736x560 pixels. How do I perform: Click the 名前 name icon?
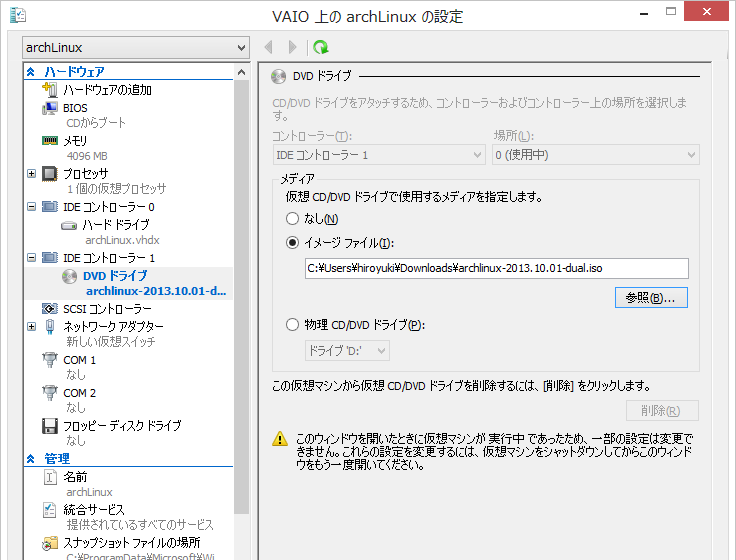coord(50,477)
